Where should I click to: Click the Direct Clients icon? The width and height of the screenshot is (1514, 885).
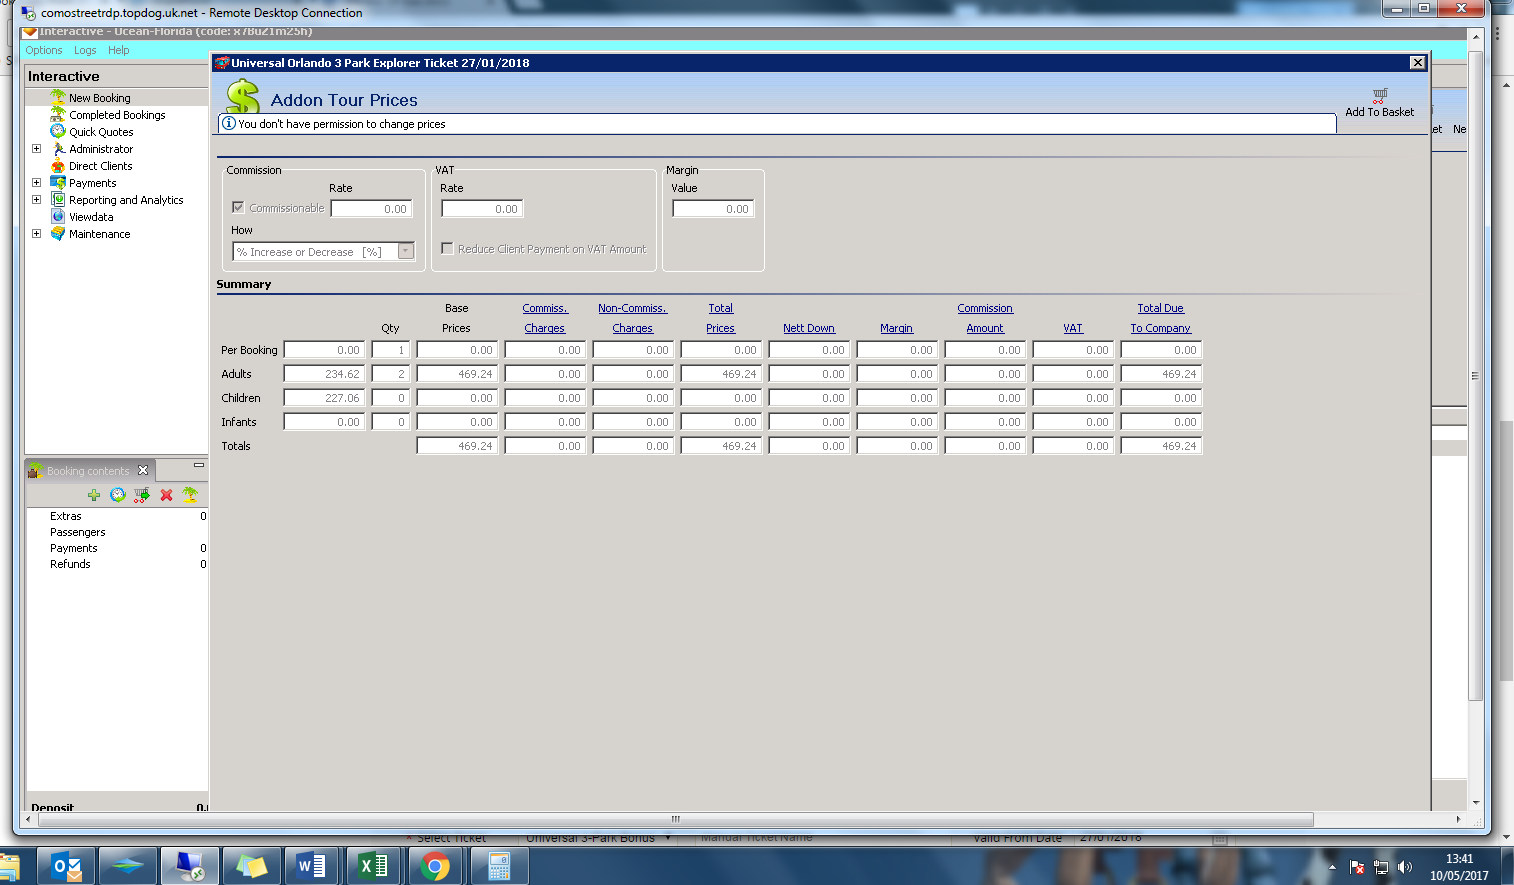[x=58, y=166]
